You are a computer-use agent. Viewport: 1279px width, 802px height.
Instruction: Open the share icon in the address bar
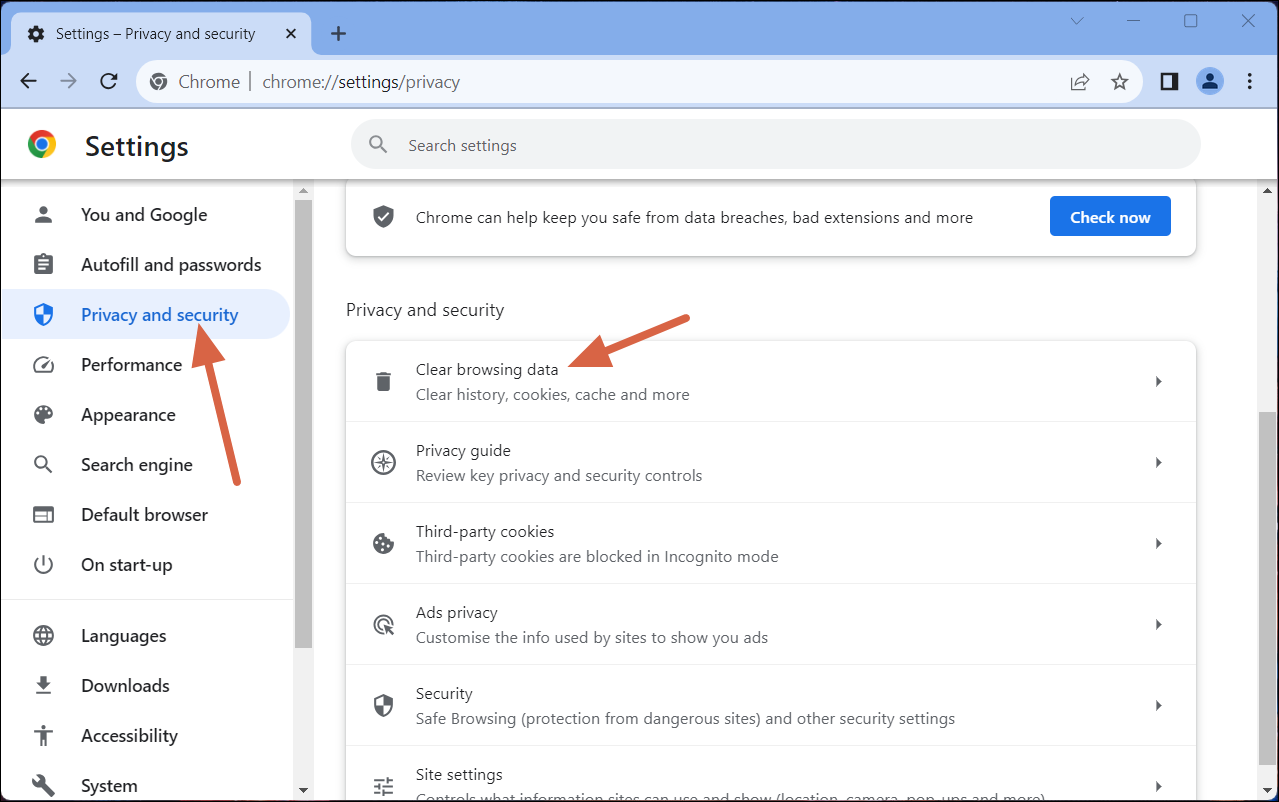pyautogui.click(x=1080, y=81)
